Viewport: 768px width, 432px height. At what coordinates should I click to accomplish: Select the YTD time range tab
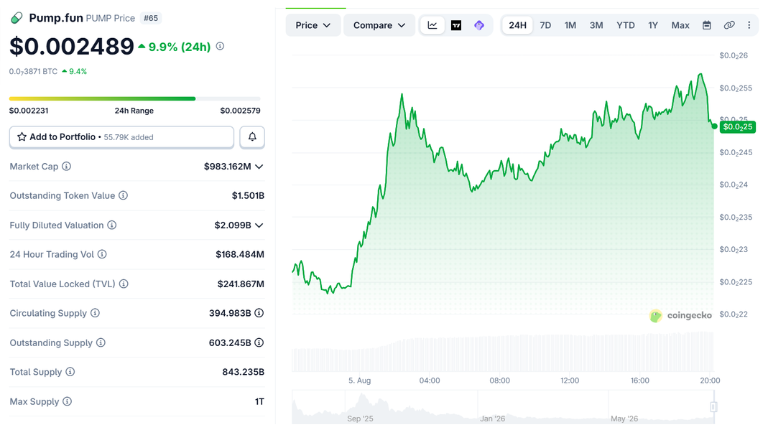point(625,25)
